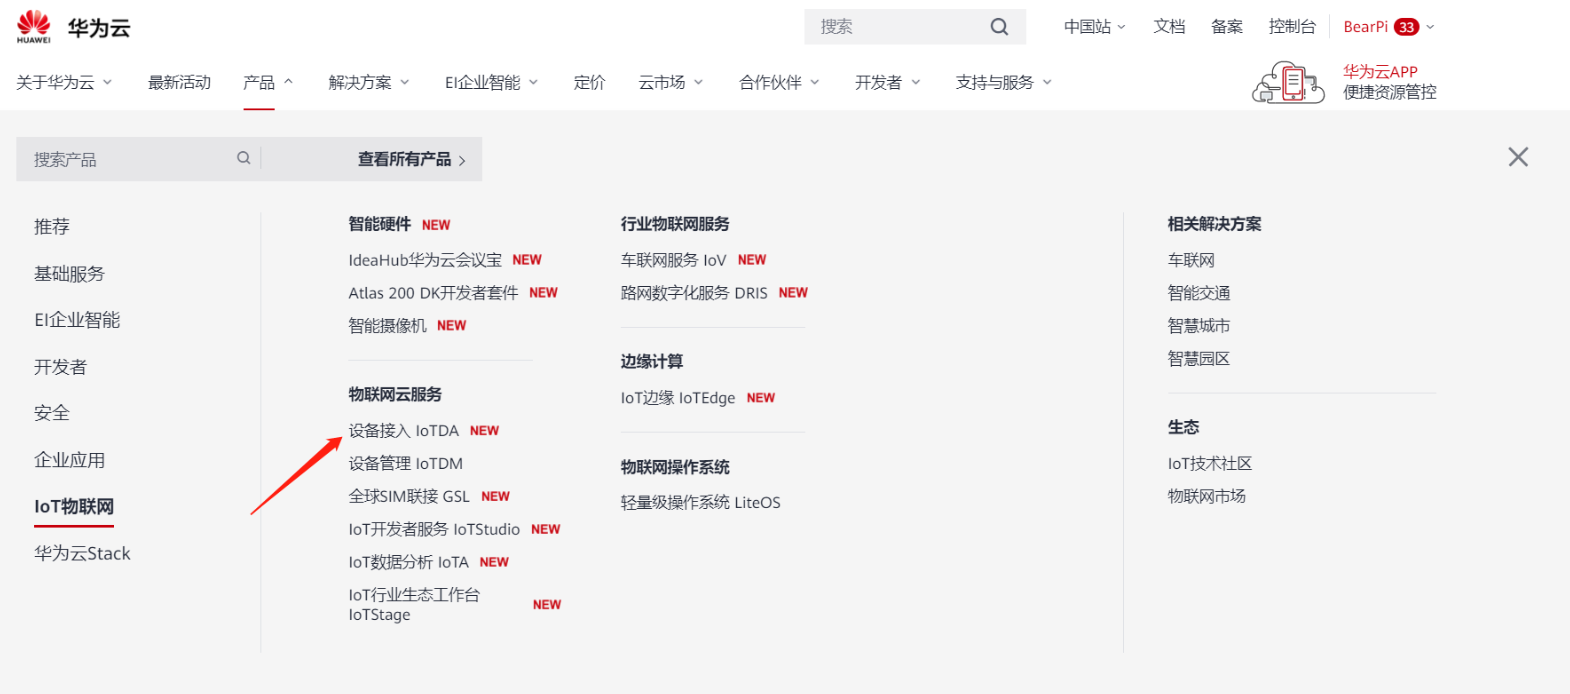Open the BearPi account dropdown
The width and height of the screenshot is (1570, 694).
point(1389,27)
